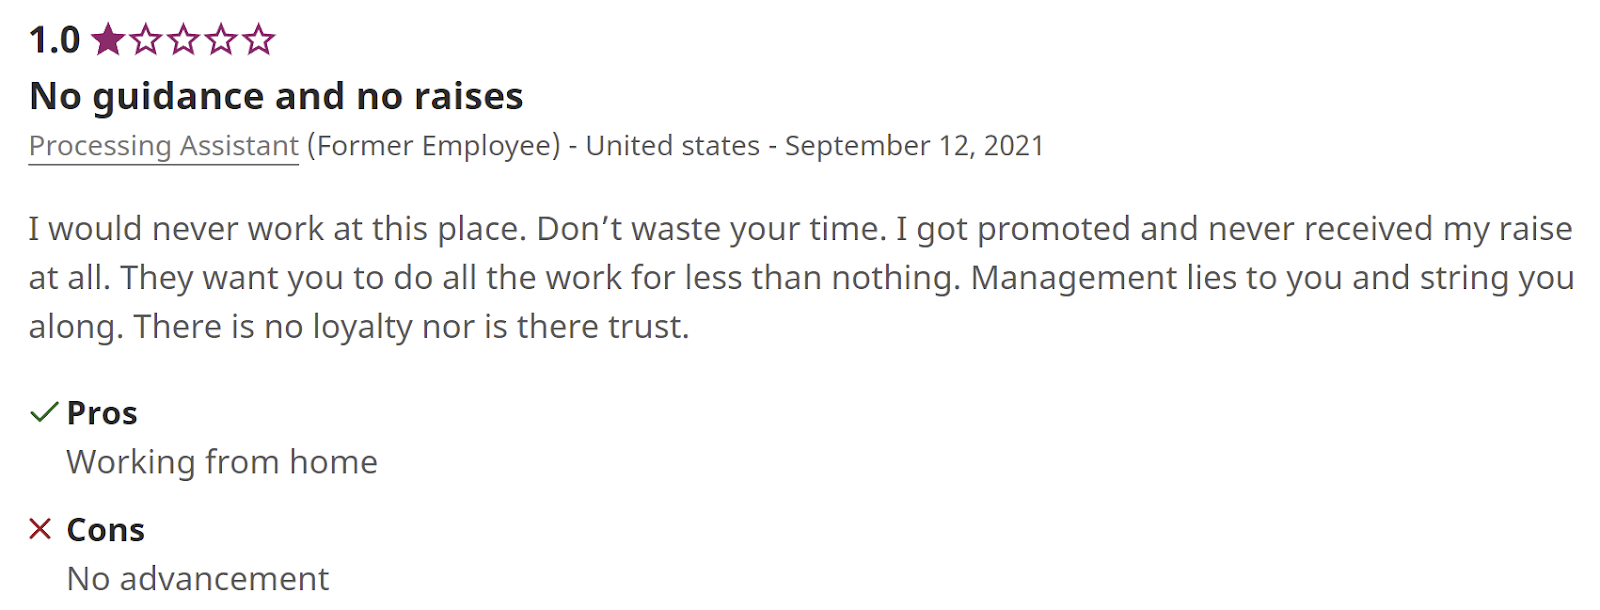The image size is (1600, 610).
Task: Click the sentence about no loyalty nor trust
Action: click(411, 327)
